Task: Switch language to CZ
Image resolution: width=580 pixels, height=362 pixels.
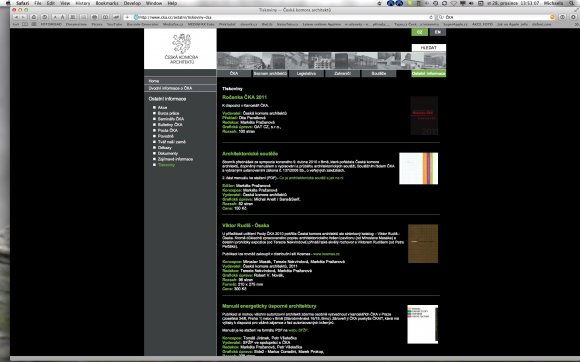Action: (419, 32)
